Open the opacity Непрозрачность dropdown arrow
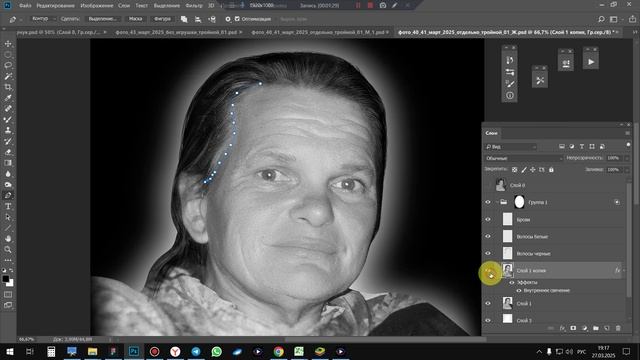The width and height of the screenshot is (640, 360). click(x=627, y=158)
